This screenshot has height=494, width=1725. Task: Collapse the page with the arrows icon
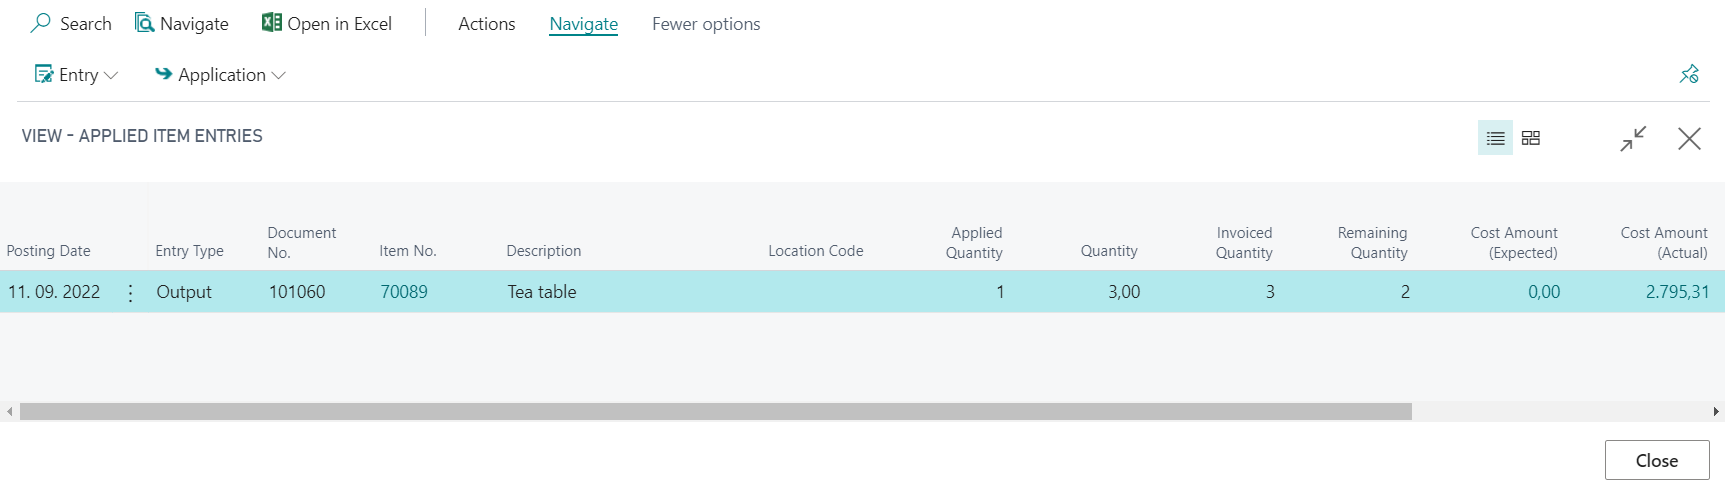pos(1633,139)
